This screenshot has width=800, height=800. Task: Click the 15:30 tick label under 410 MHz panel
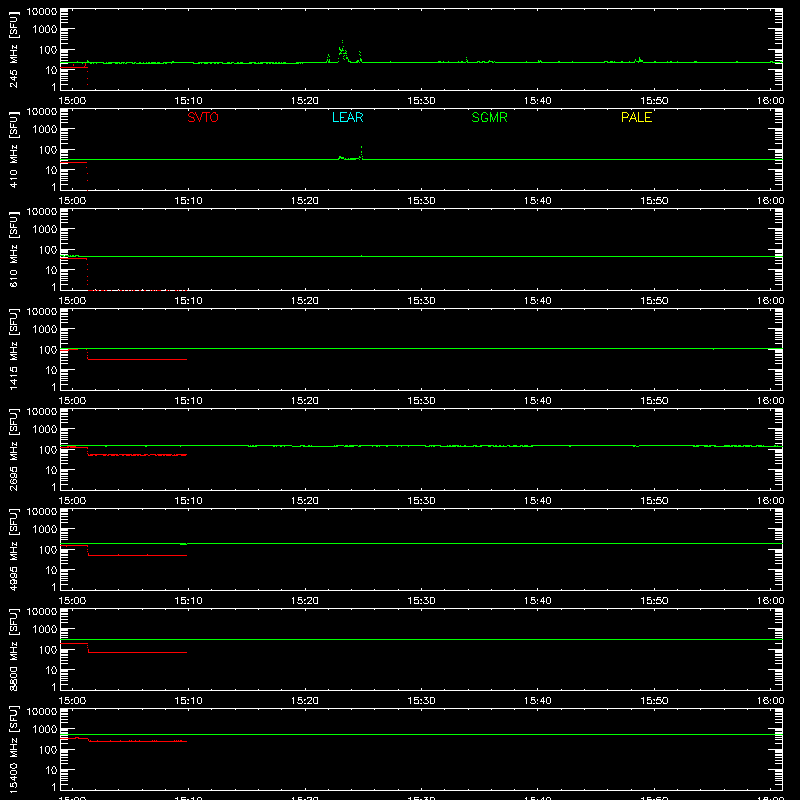(421, 201)
